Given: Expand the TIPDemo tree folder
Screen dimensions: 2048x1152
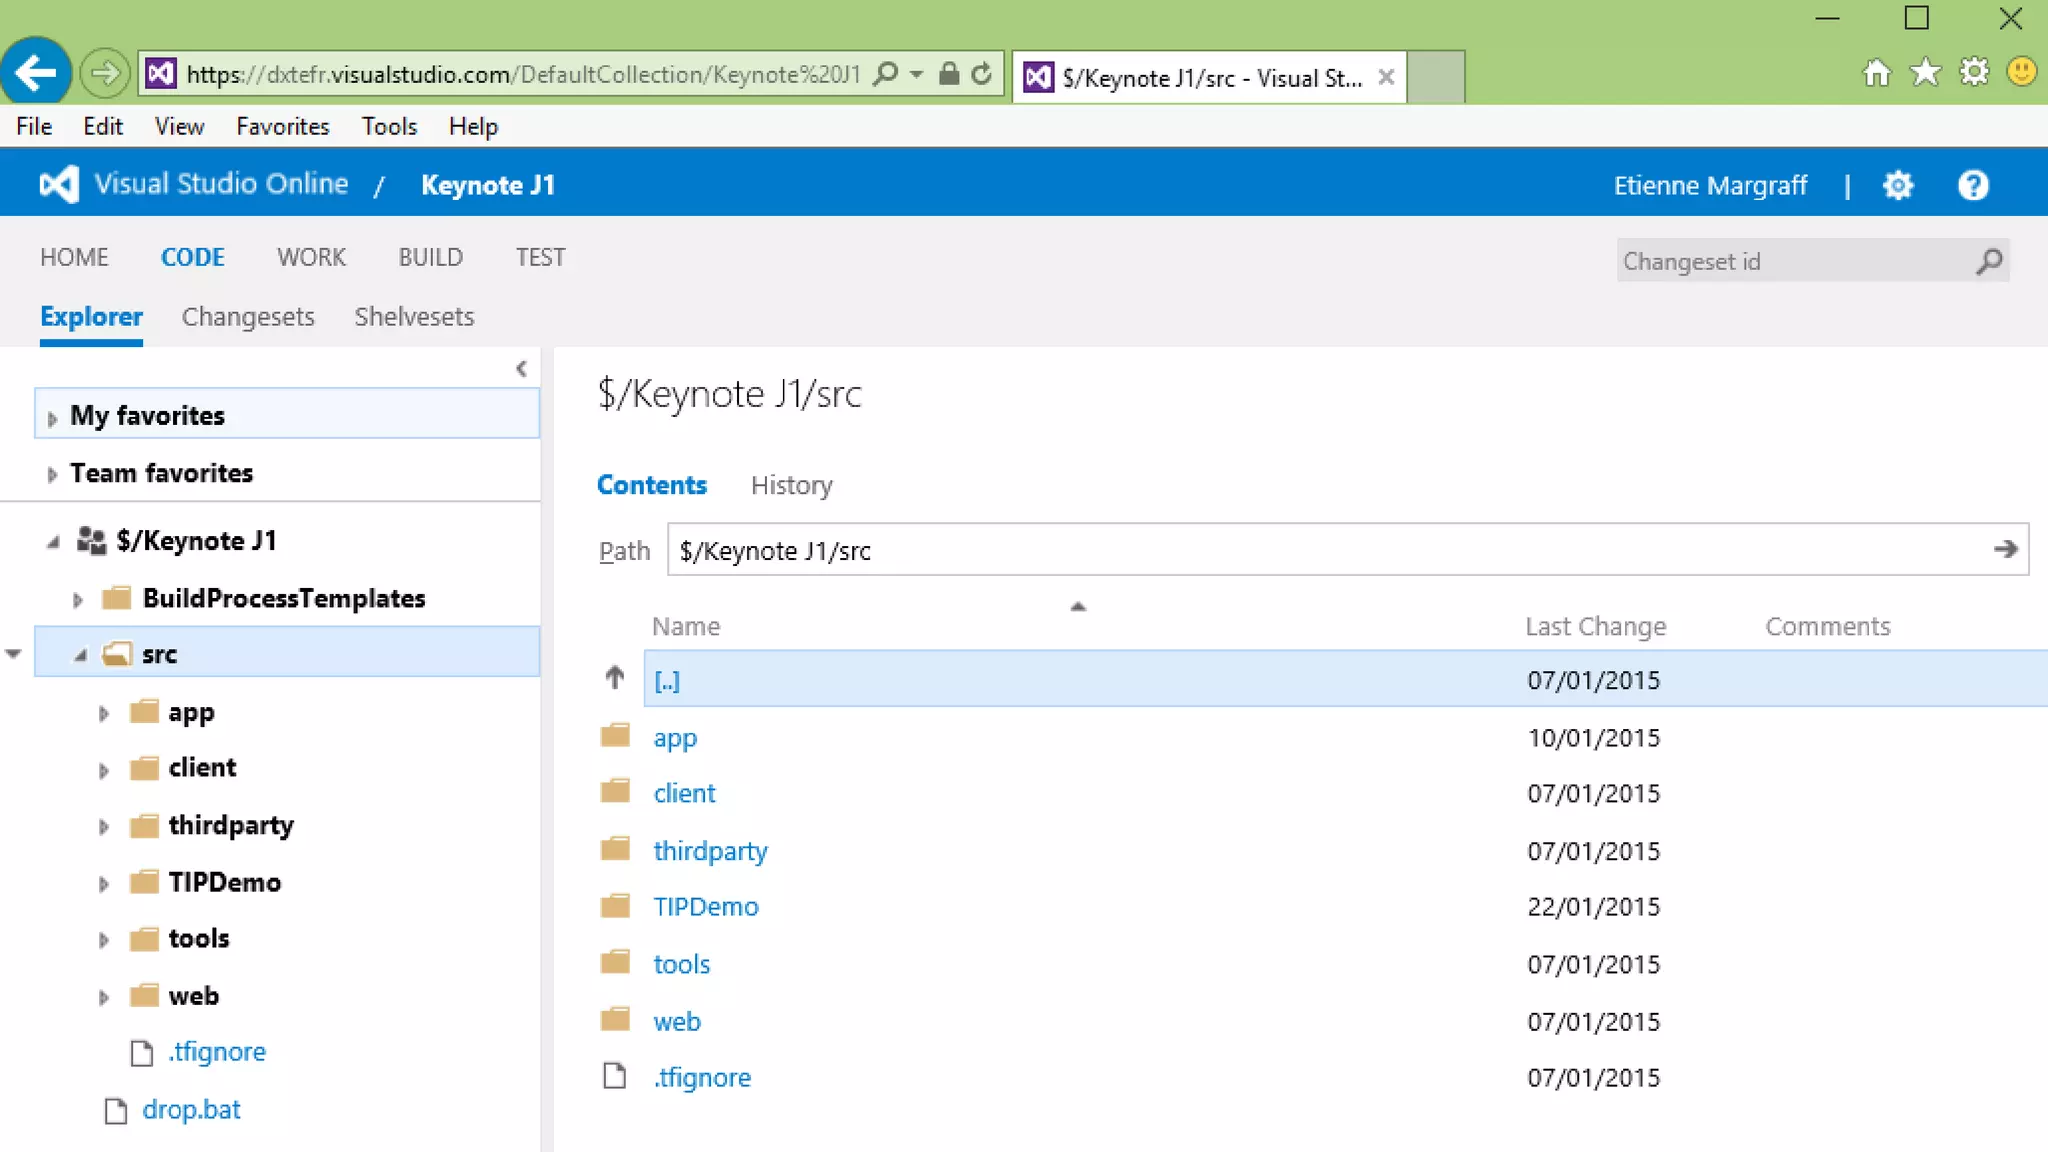Looking at the screenshot, I should [x=104, y=884].
